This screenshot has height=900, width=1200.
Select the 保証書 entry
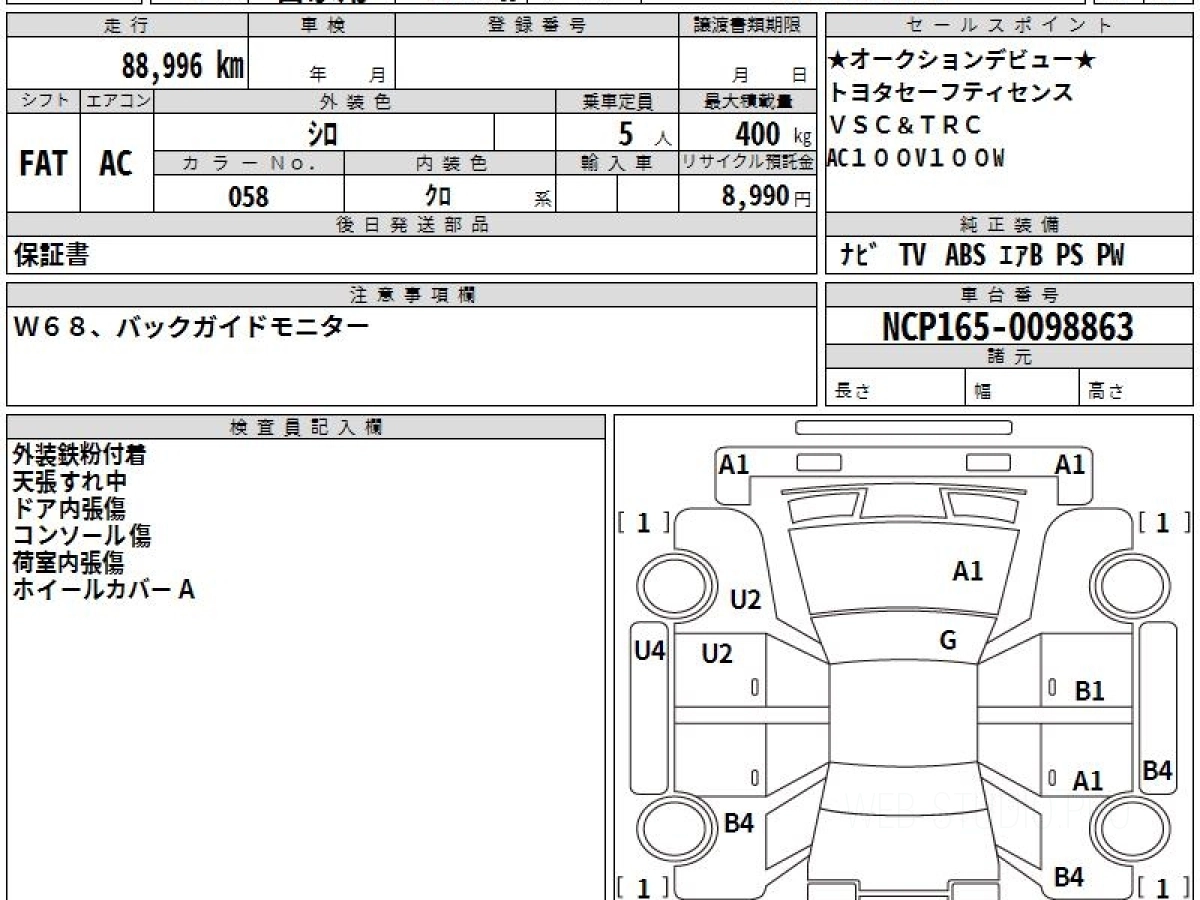pos(51,256)
